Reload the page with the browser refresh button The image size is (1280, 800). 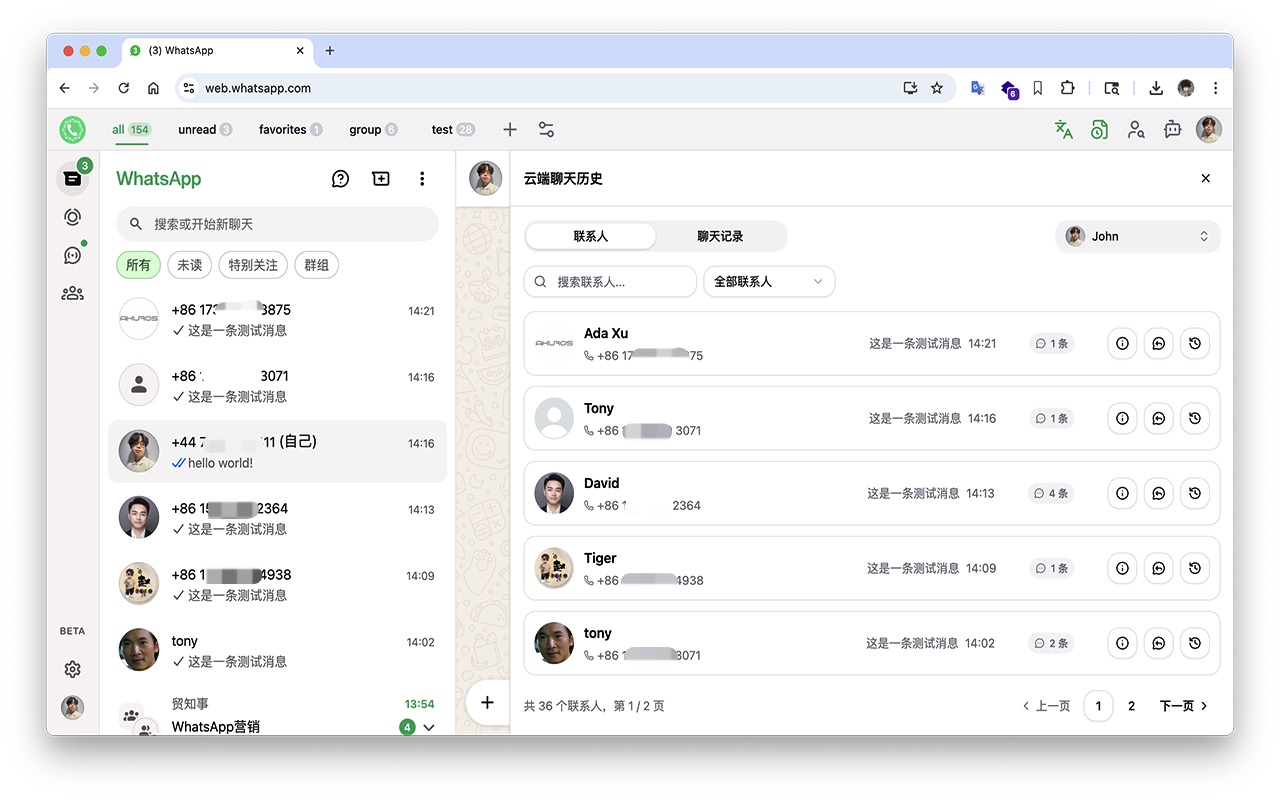(123, 88)
